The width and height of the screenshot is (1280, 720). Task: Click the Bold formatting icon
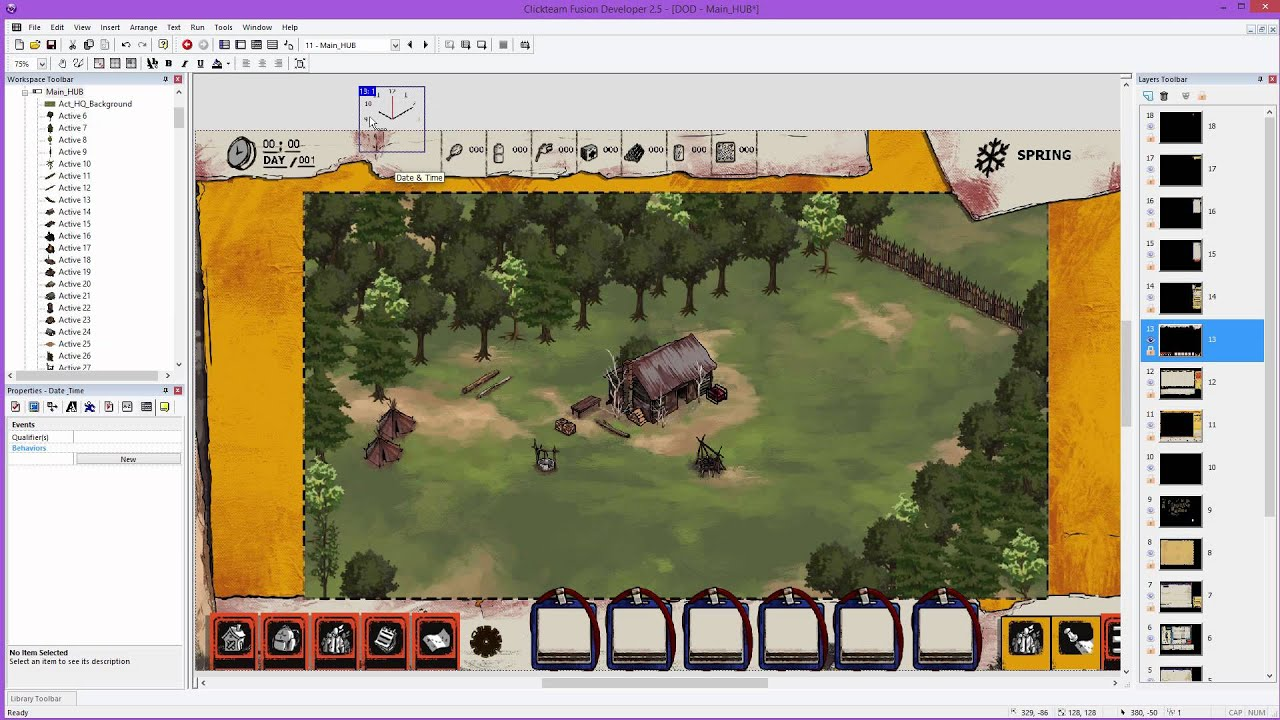coord(168,64)
